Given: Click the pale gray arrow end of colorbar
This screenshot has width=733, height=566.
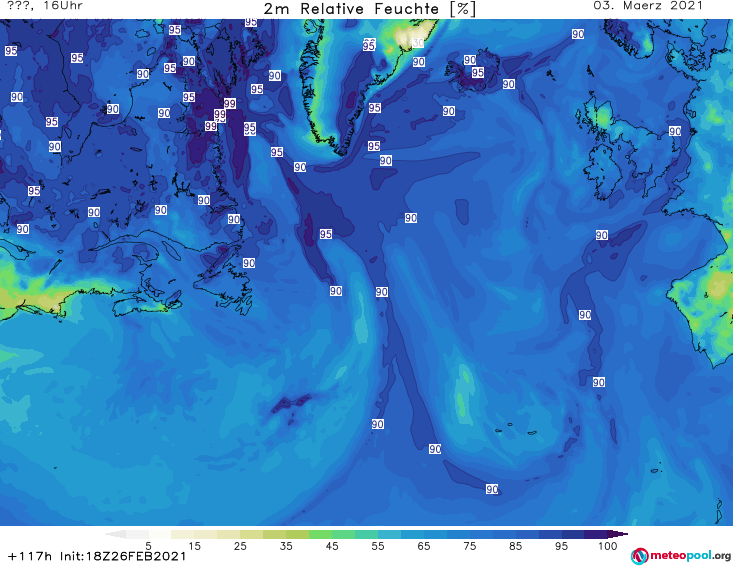Looking at the screenshot, I should pos(115,534).
